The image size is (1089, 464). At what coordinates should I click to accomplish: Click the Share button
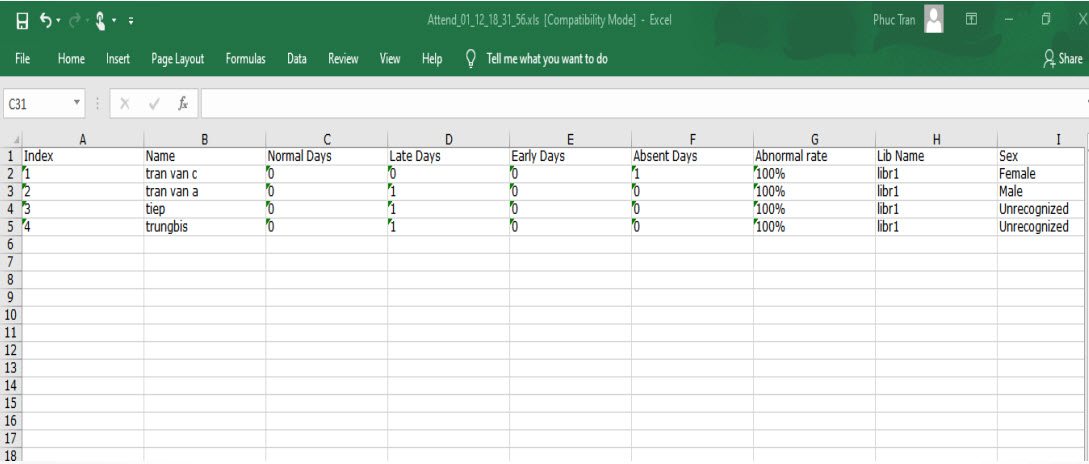[x=1062, y=59]
